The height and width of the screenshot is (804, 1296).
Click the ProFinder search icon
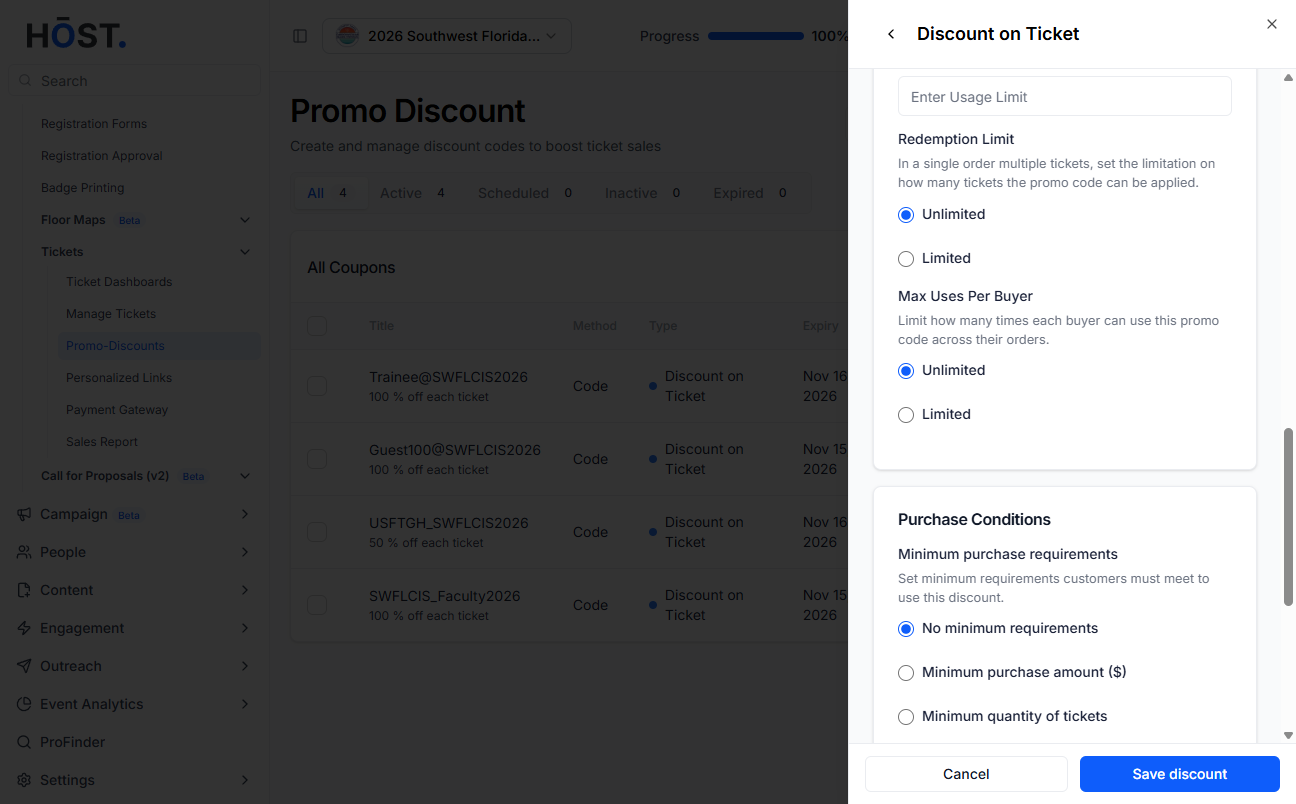pos(25,742)
